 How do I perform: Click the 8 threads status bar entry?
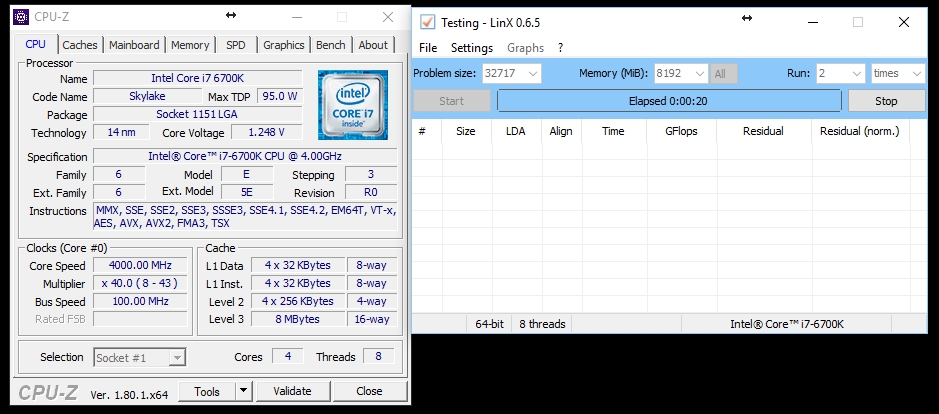(542, 324)
